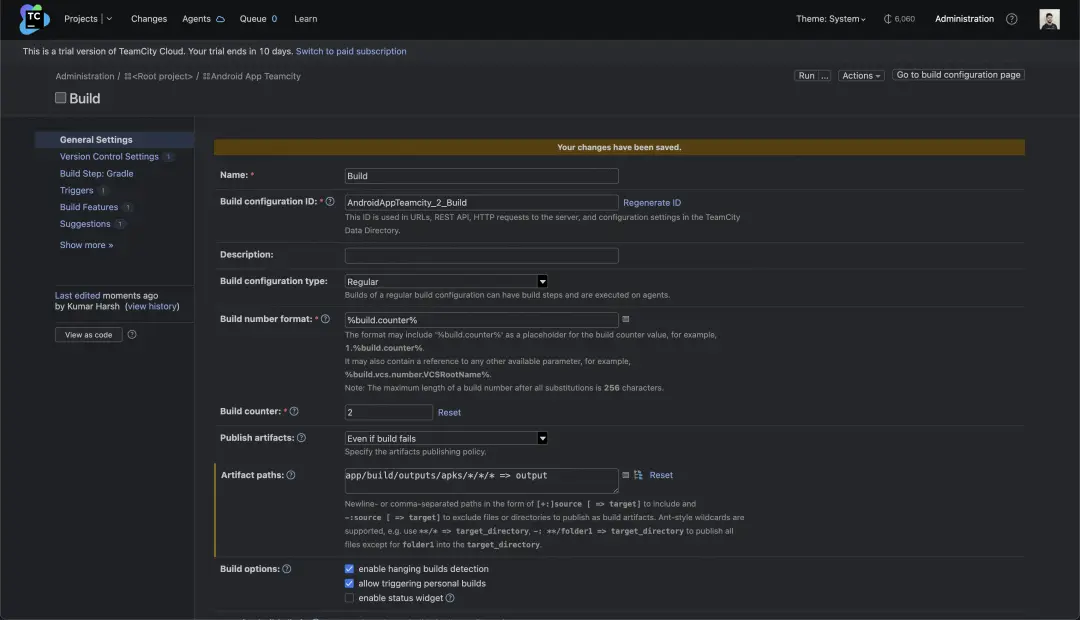Uncheck allow triggering personal builds
This screenshot has width=1080, height=620.
point(349,583)
